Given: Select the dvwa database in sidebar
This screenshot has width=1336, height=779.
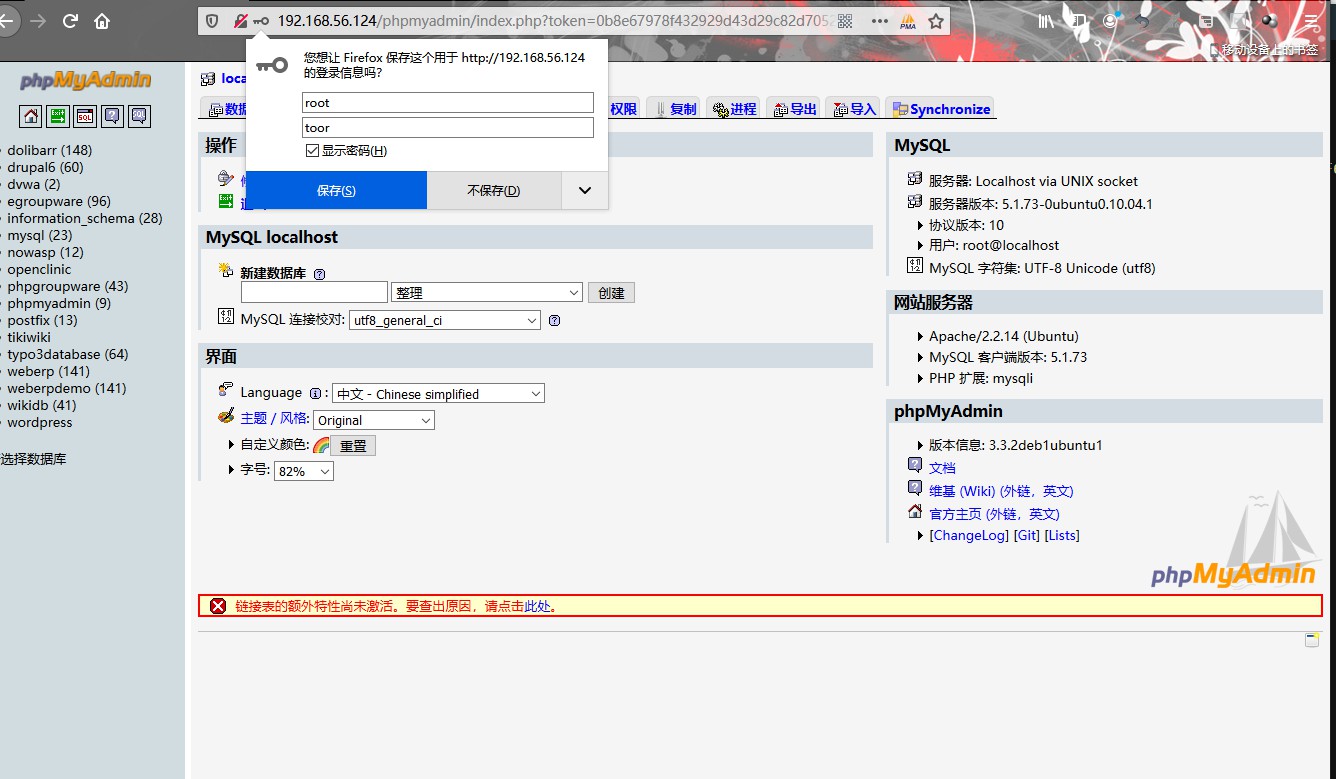Looking at the screenshot, I should 33,184.
